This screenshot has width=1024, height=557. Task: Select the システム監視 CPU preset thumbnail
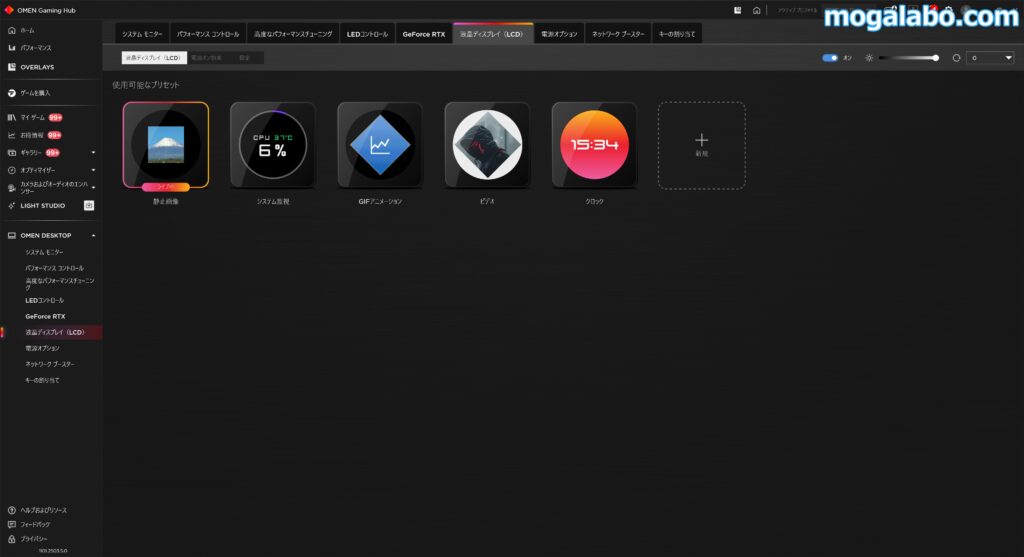tap(273, 145)
